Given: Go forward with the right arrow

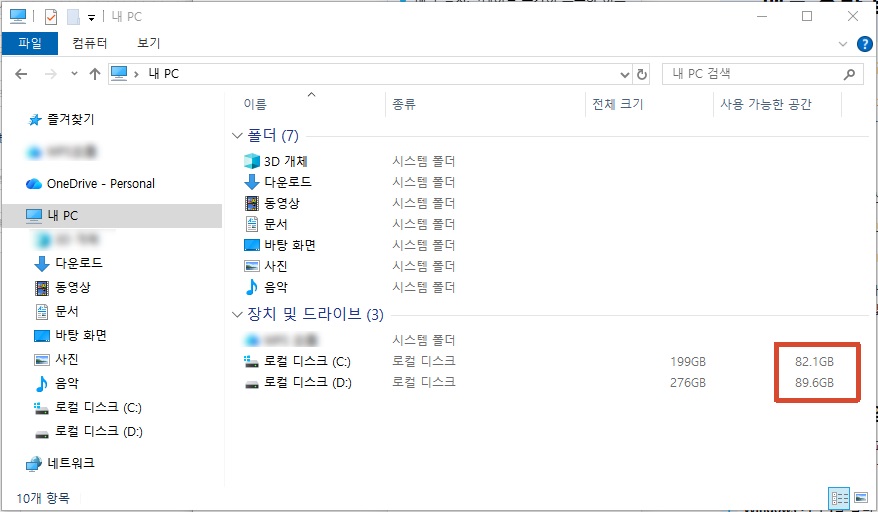Looking at the screenshot, I should pyautogui.click(x=50, y=74).
